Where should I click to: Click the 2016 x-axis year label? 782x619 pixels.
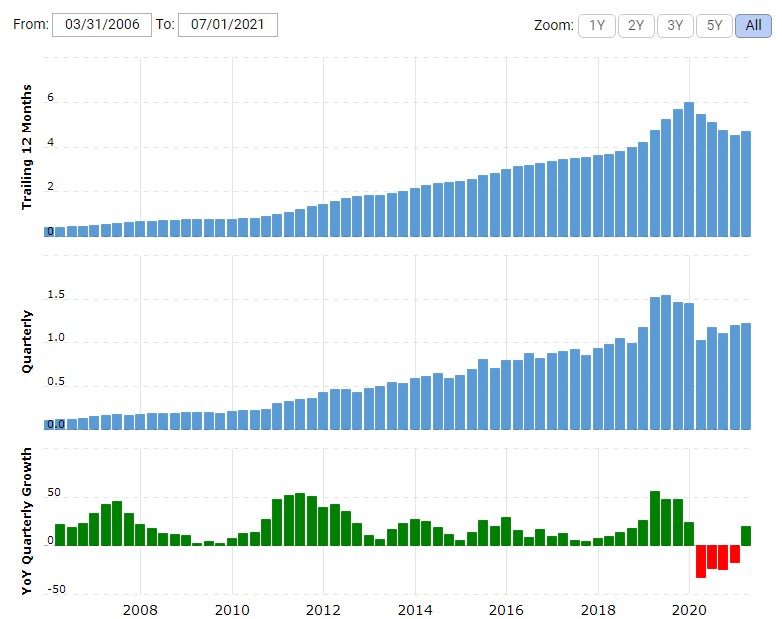point(506,610)
